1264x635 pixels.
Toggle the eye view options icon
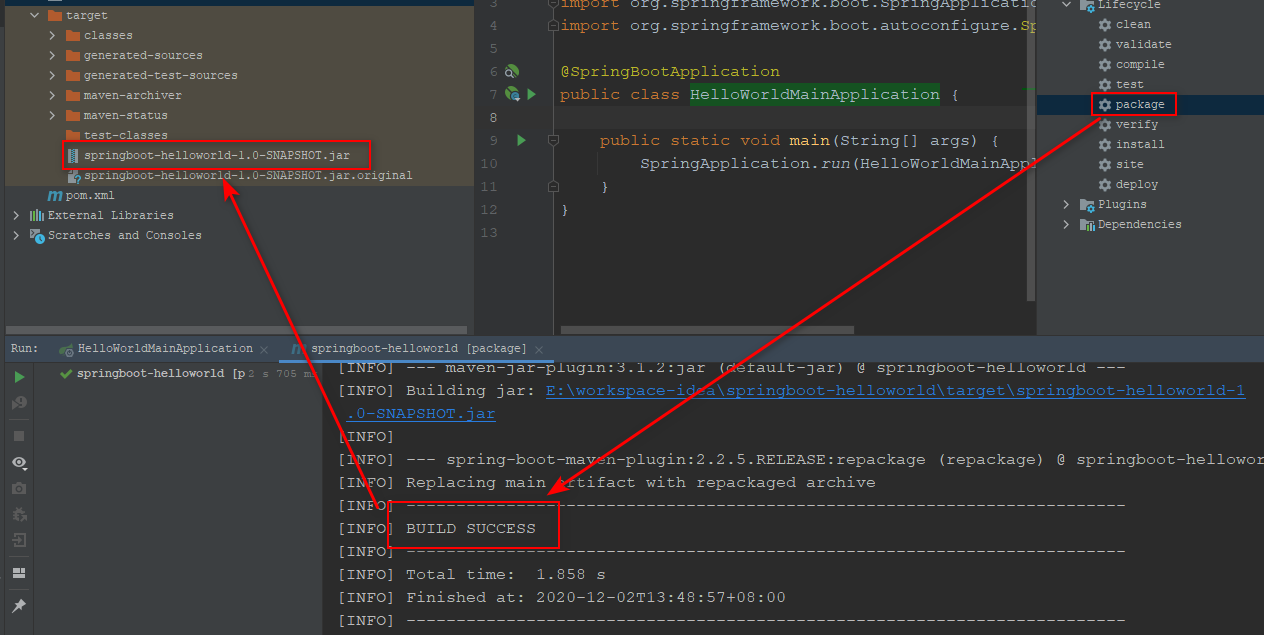(19, 463)
